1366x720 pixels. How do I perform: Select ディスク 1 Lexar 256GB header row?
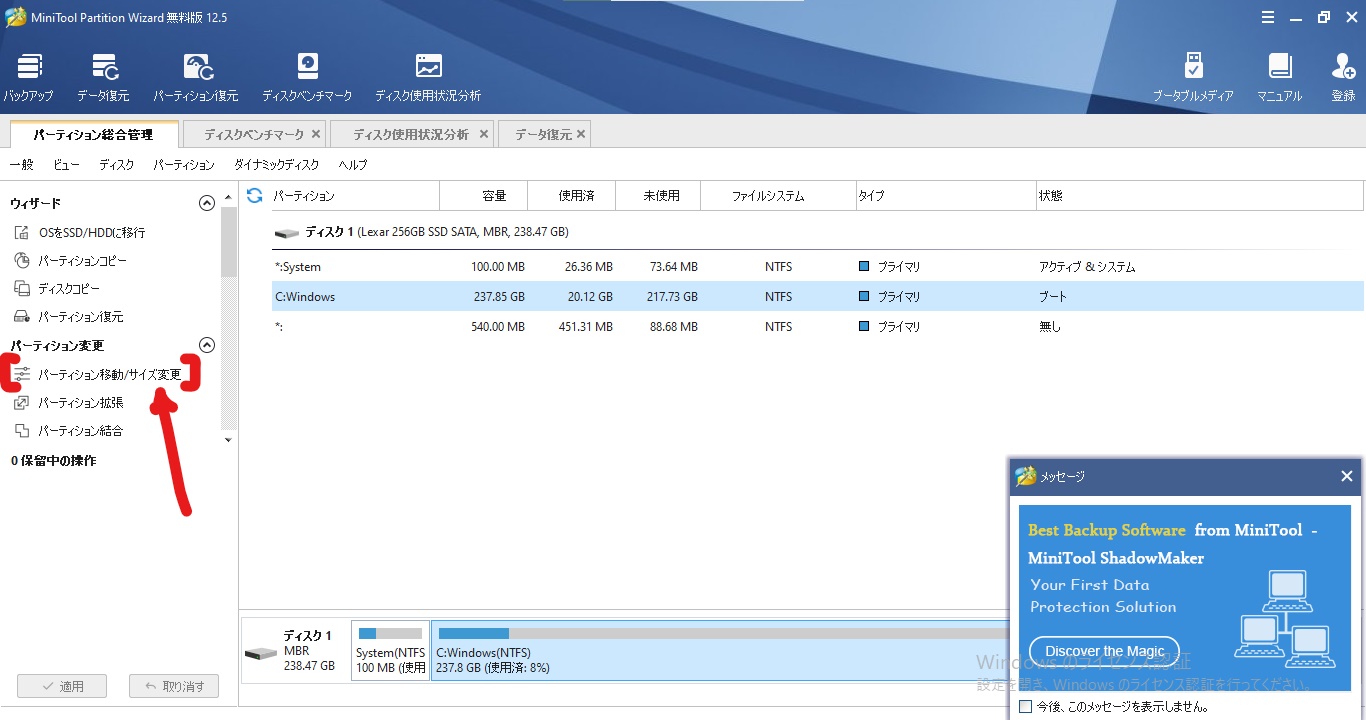818,232
